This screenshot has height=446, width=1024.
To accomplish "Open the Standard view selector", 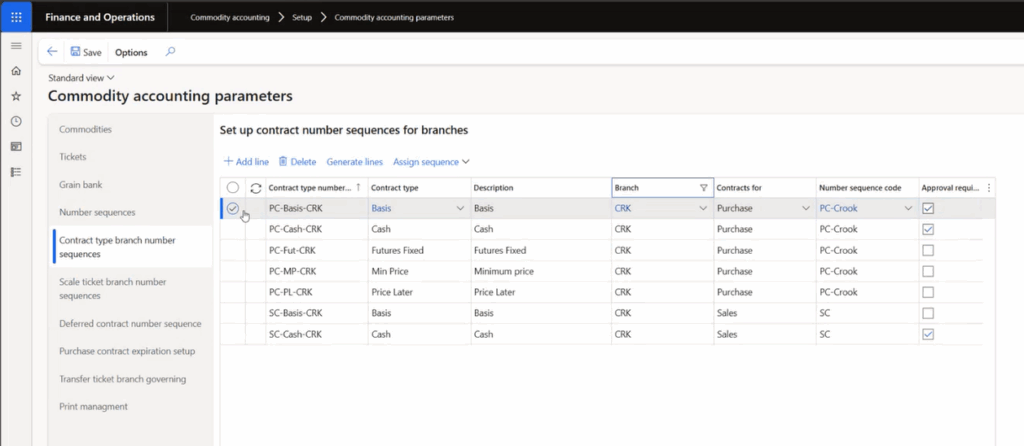I will pyautogui.click(x=81, y=77).
